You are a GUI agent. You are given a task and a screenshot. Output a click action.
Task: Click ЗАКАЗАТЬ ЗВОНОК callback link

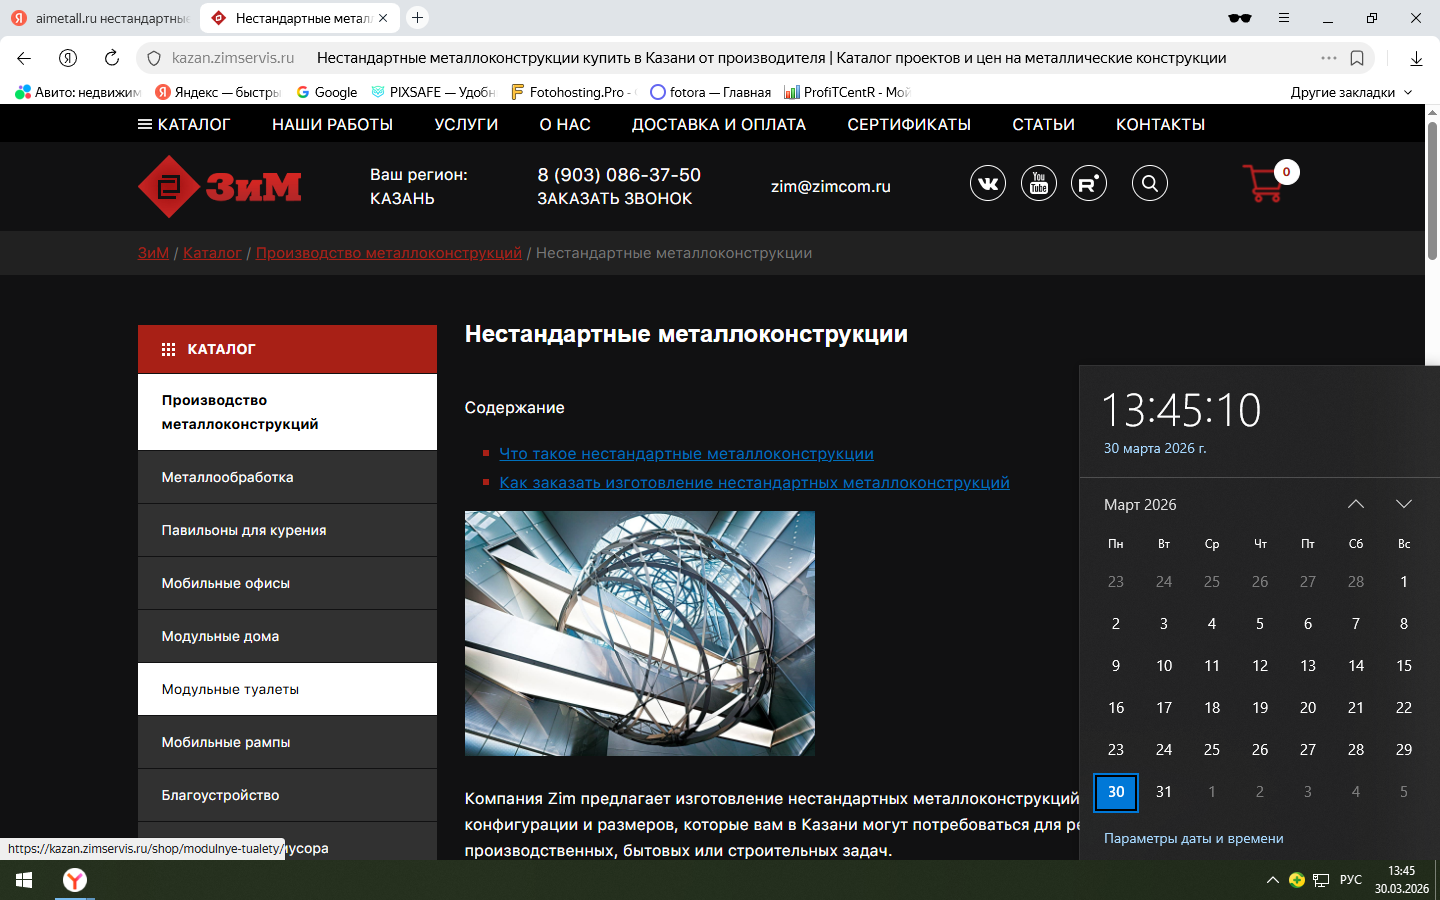click(x=614, y=199)
